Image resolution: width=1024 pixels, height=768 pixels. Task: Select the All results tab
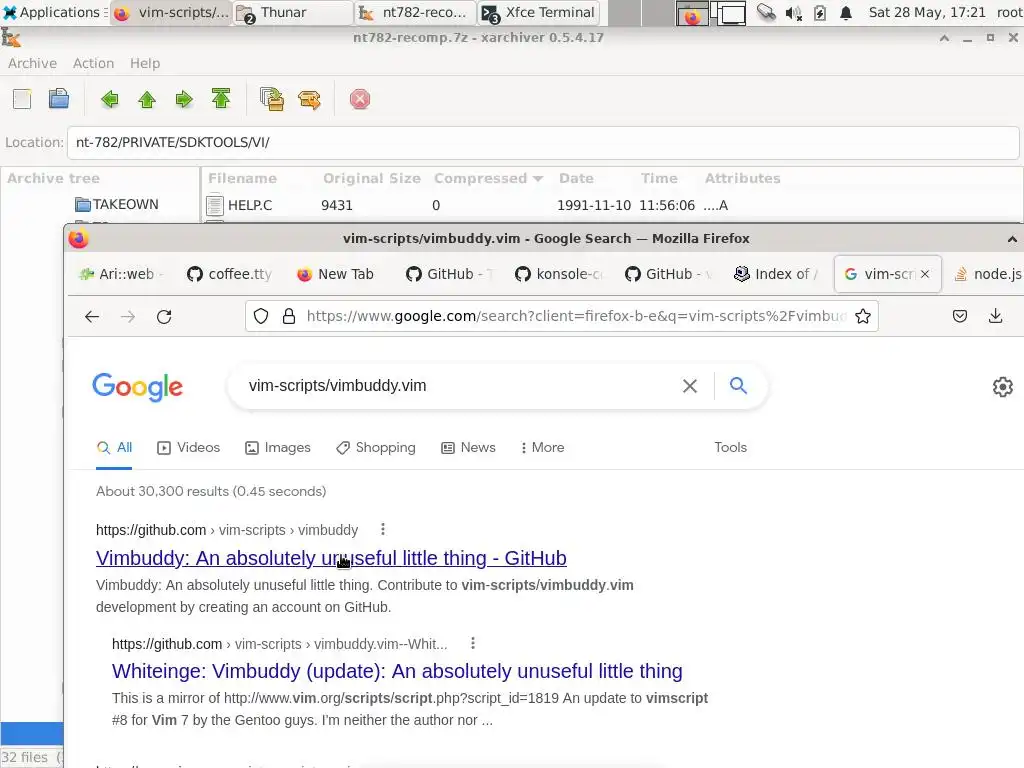114,448
